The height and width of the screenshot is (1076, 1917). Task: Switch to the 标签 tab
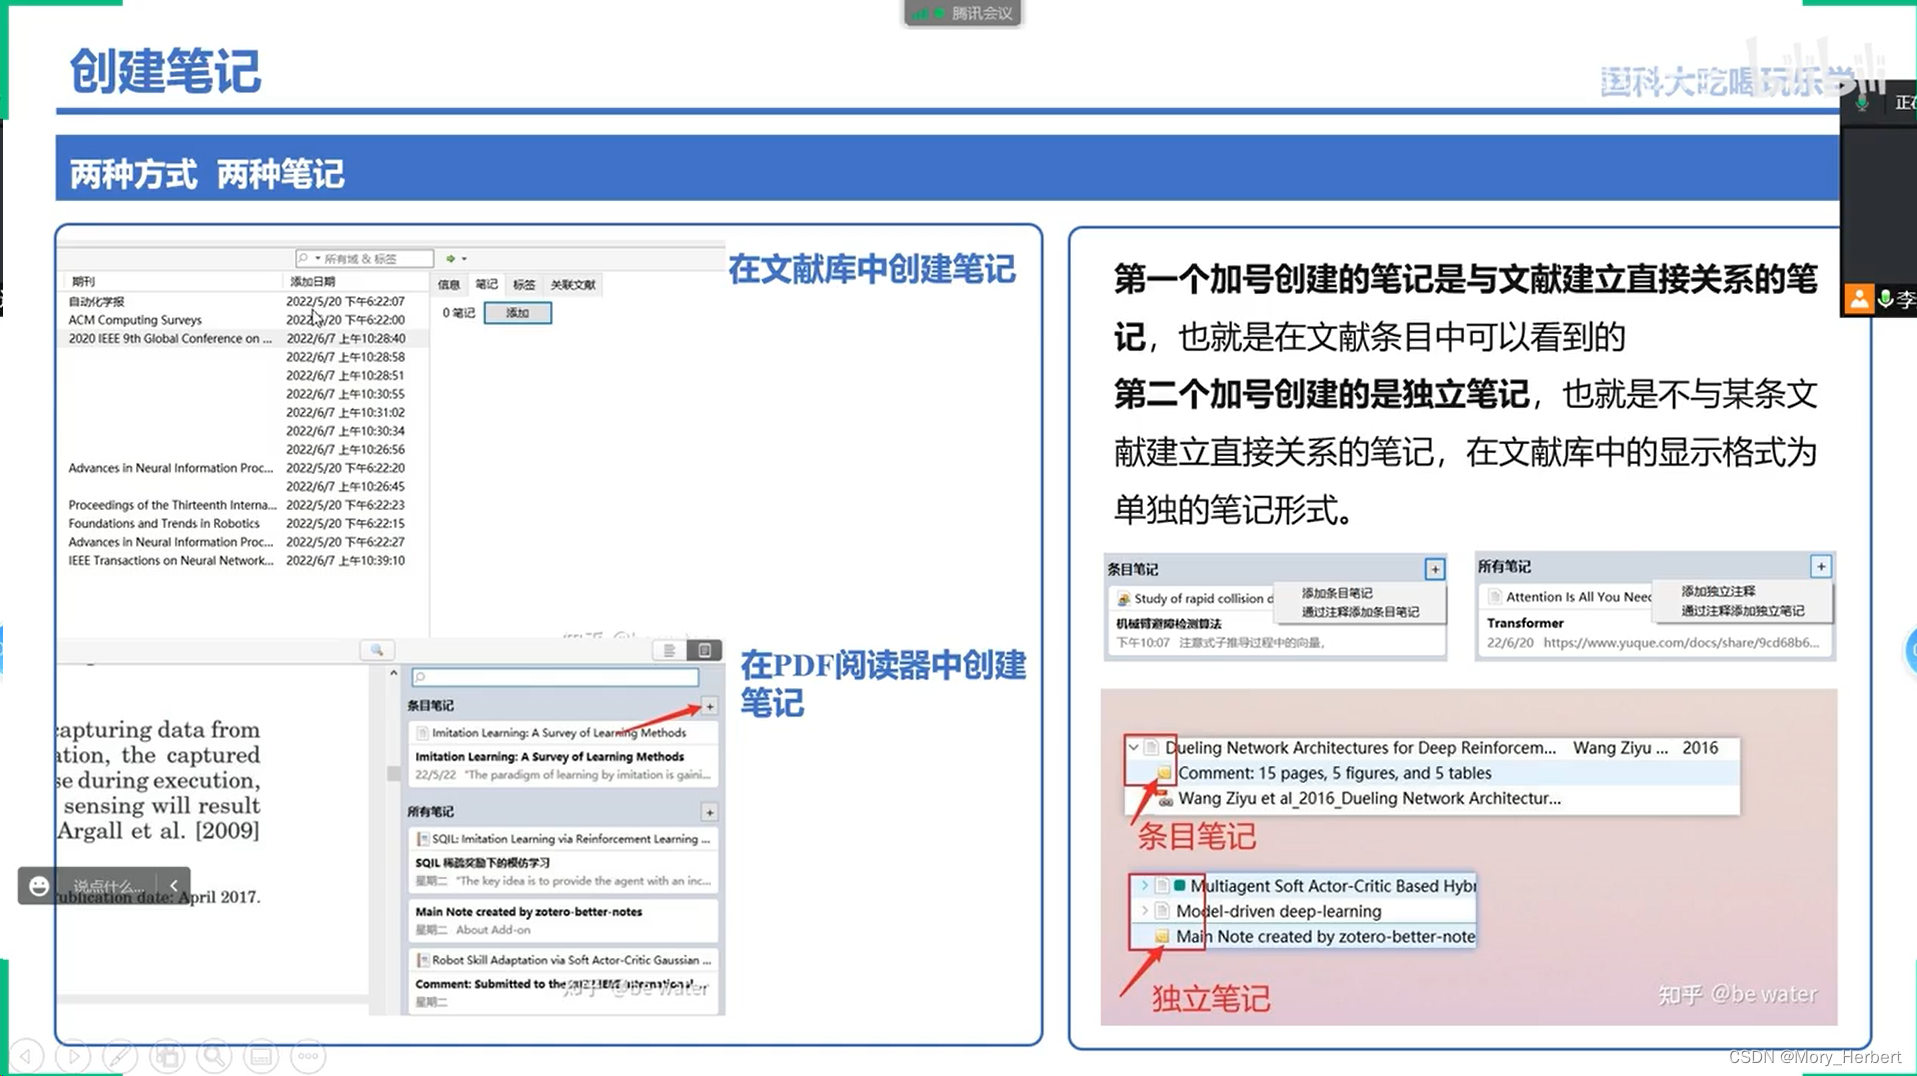click(524, 285)
